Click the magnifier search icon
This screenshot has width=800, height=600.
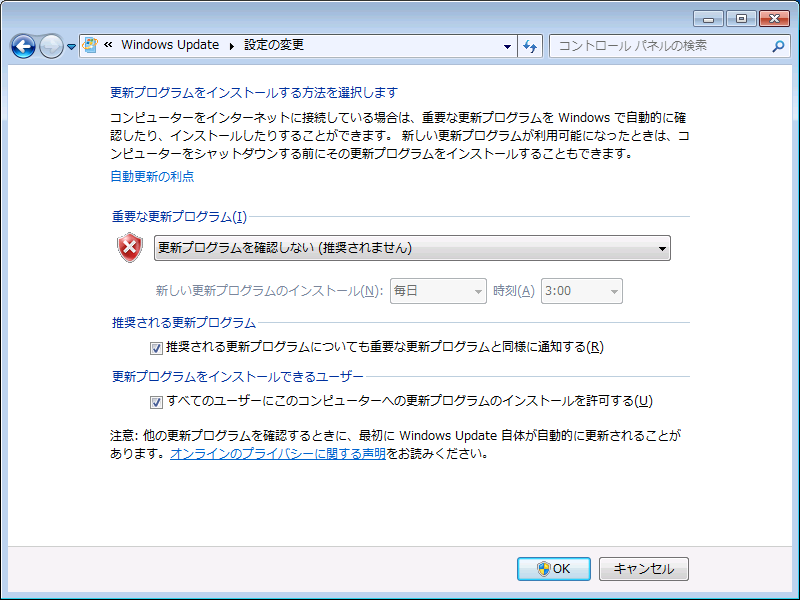click(778, 46)
